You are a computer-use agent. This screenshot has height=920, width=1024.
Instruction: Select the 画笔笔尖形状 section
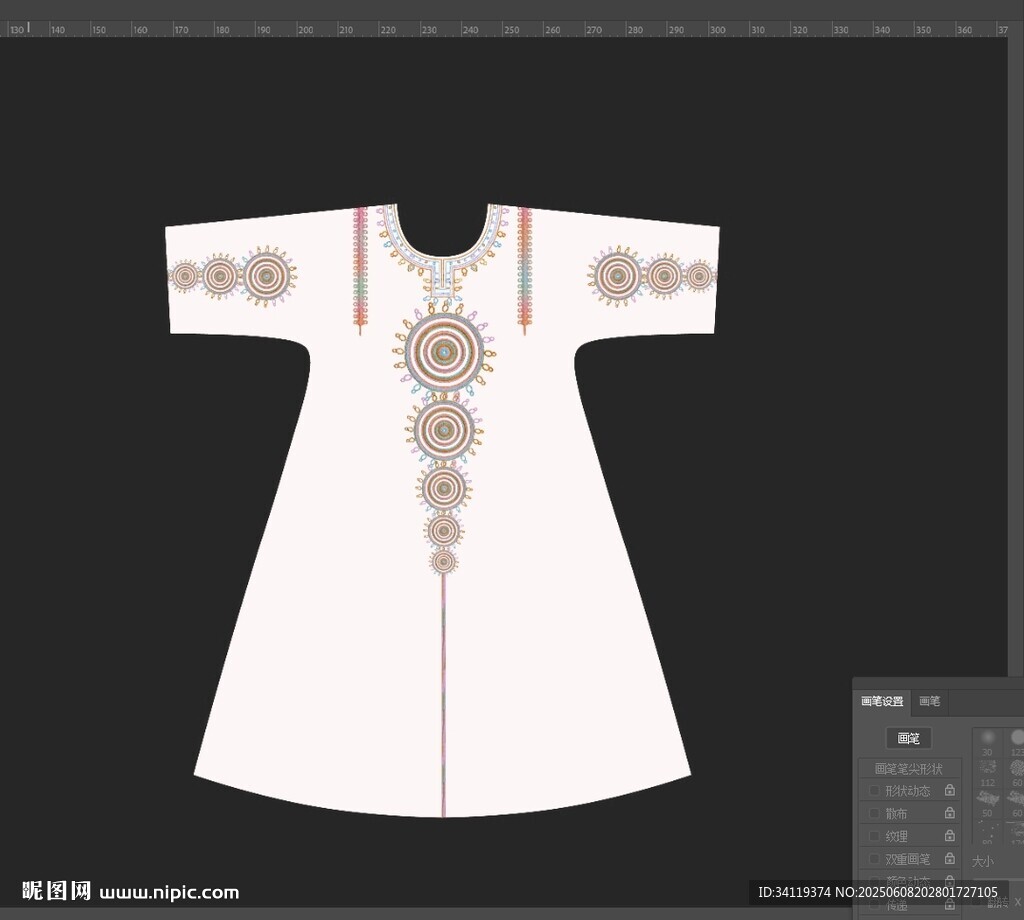point(908,769)
